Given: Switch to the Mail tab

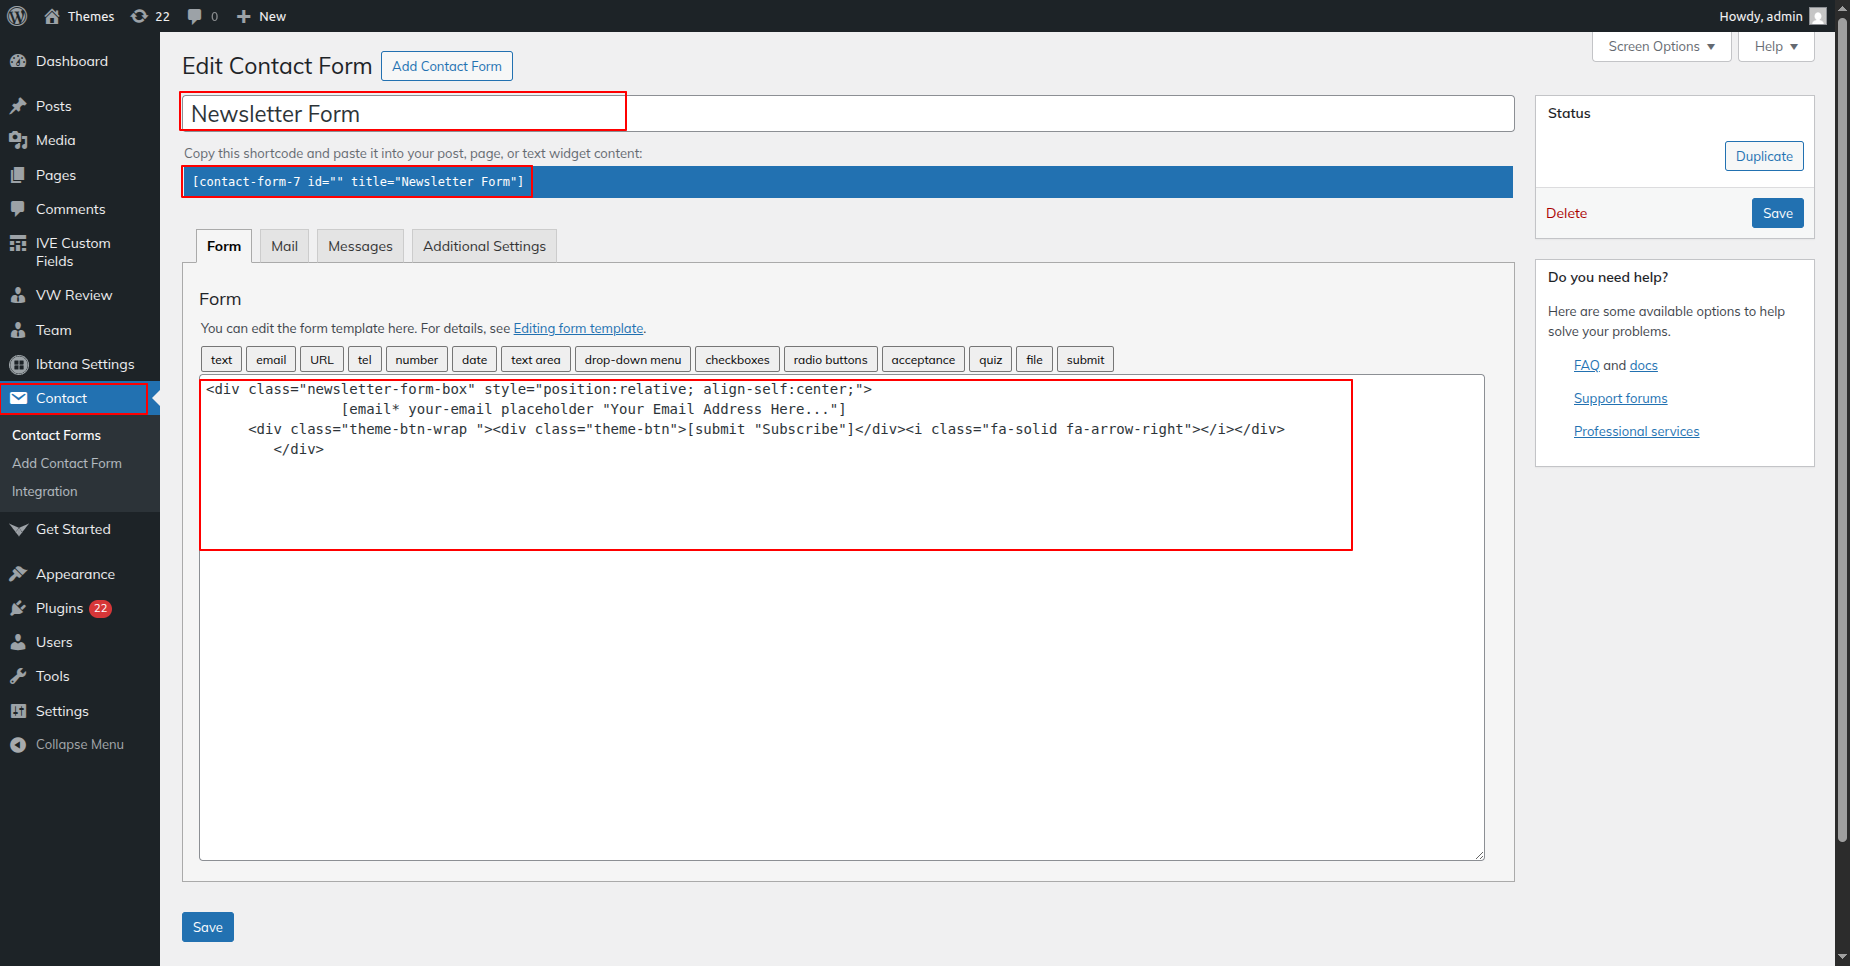Looking at the screenshot, I should point(284,246).
